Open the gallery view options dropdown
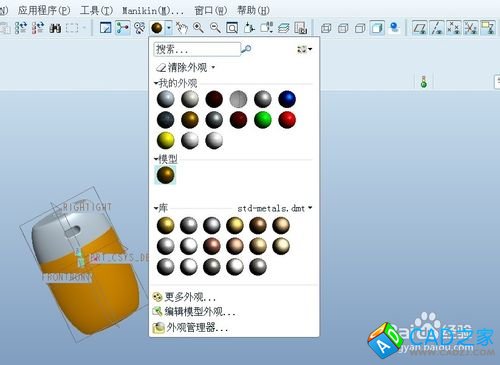 point(304,49)
